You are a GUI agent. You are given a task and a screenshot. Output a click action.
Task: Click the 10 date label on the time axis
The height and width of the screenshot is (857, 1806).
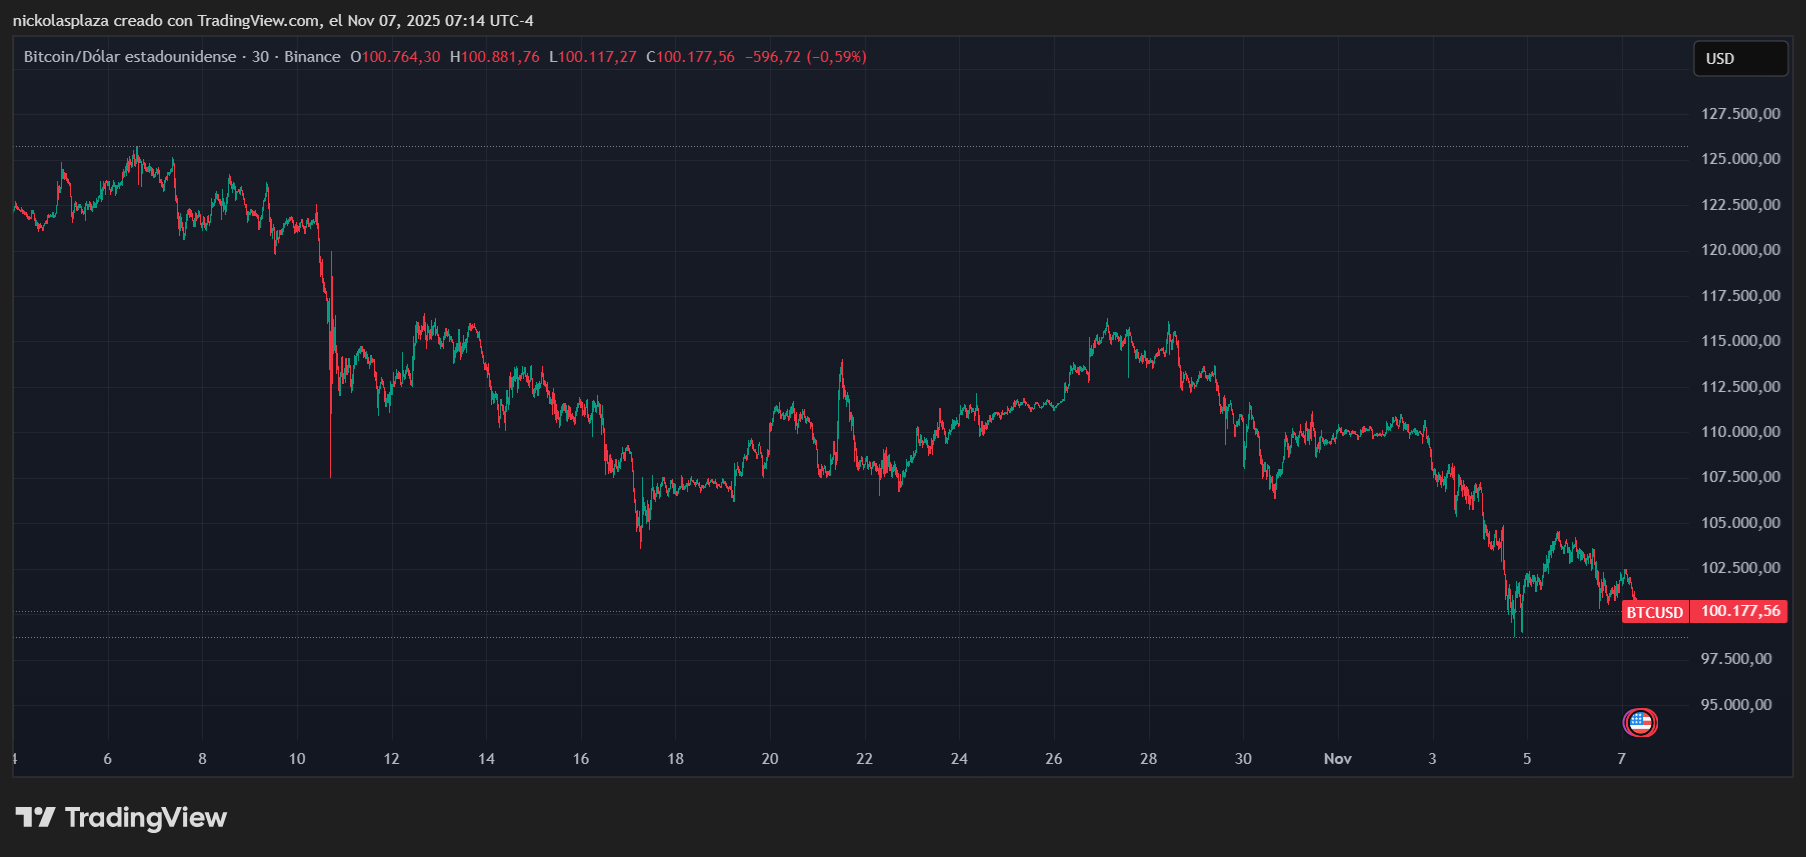[x=297, y=759]
